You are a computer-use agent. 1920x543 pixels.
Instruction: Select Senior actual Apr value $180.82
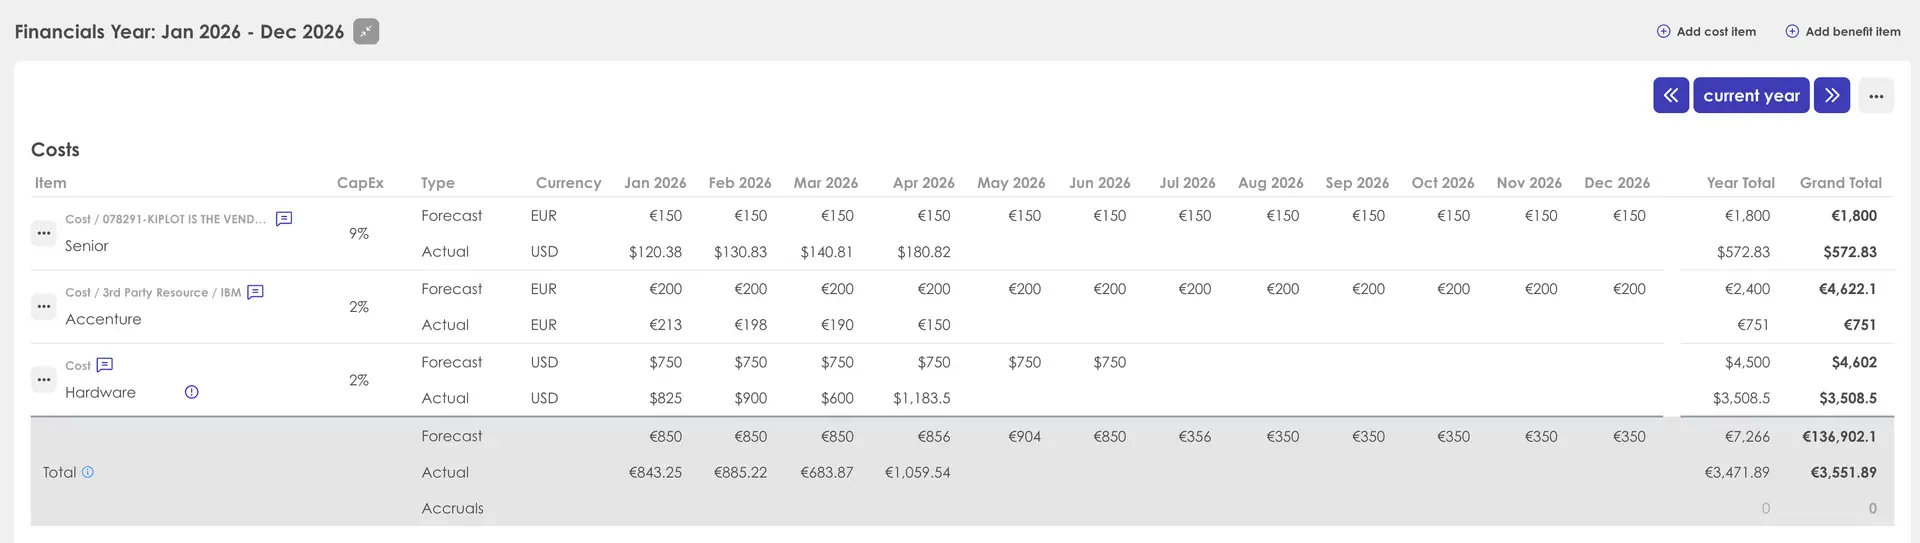tap(923, 252)
